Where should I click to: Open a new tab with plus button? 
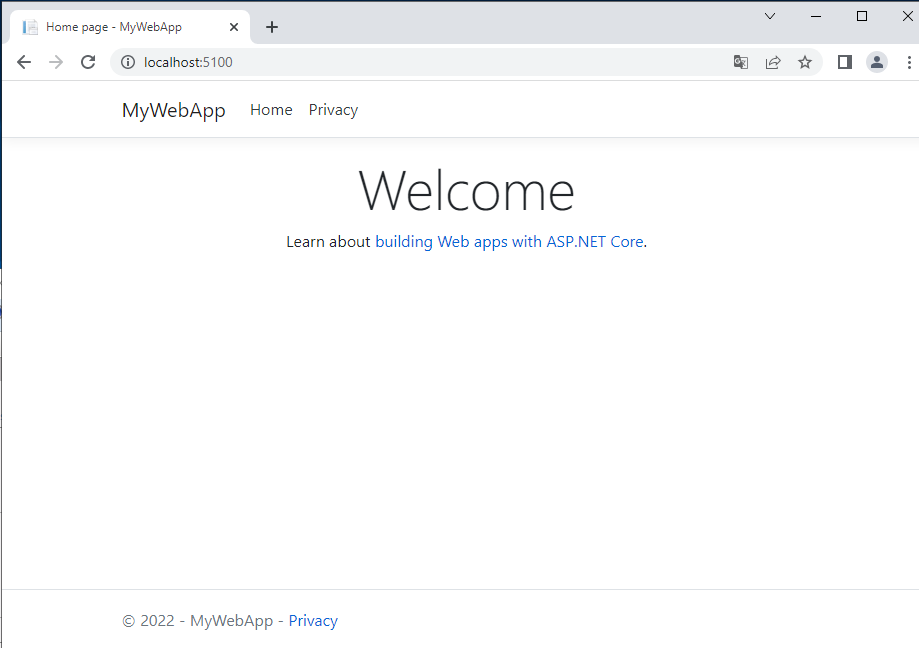[x=272, y=27]
